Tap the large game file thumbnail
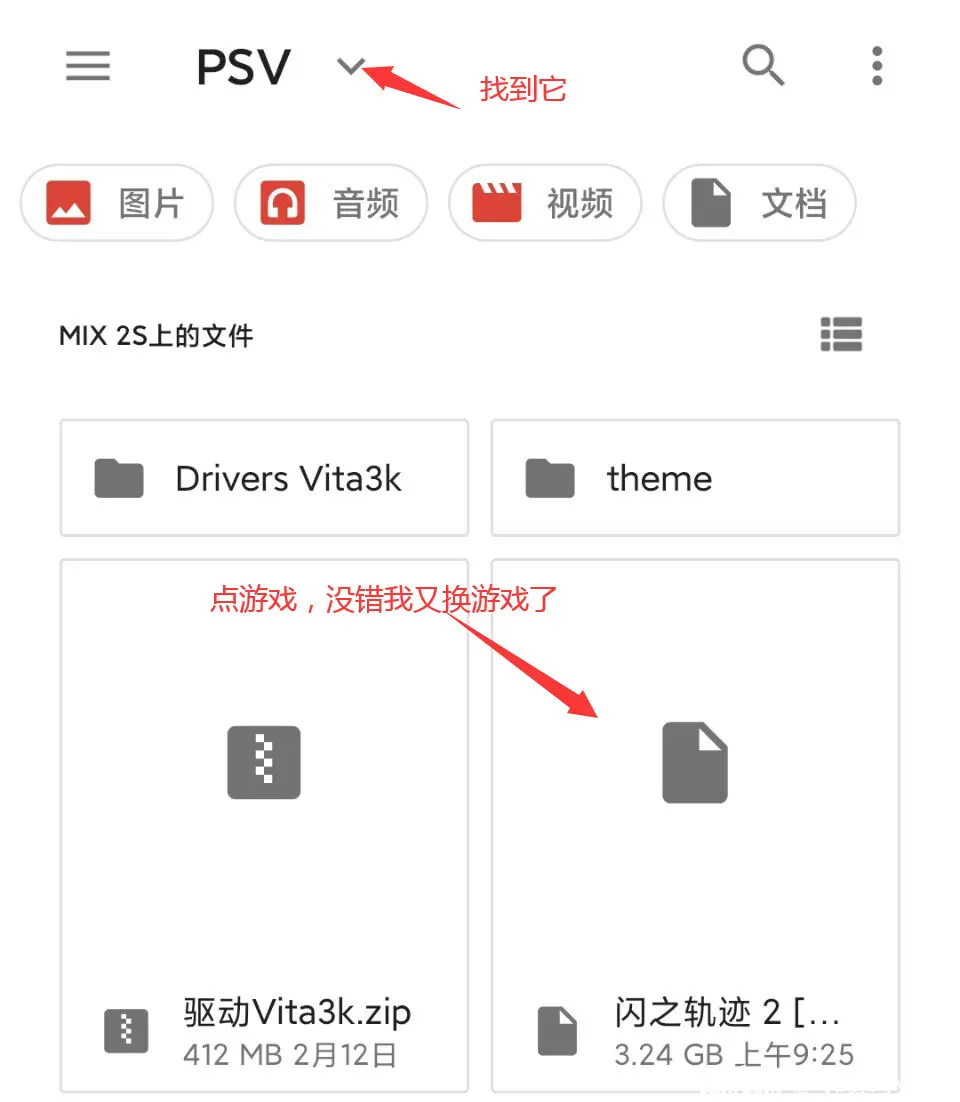The height and width of the screenshot is (1102, 960). pos(695,763)
